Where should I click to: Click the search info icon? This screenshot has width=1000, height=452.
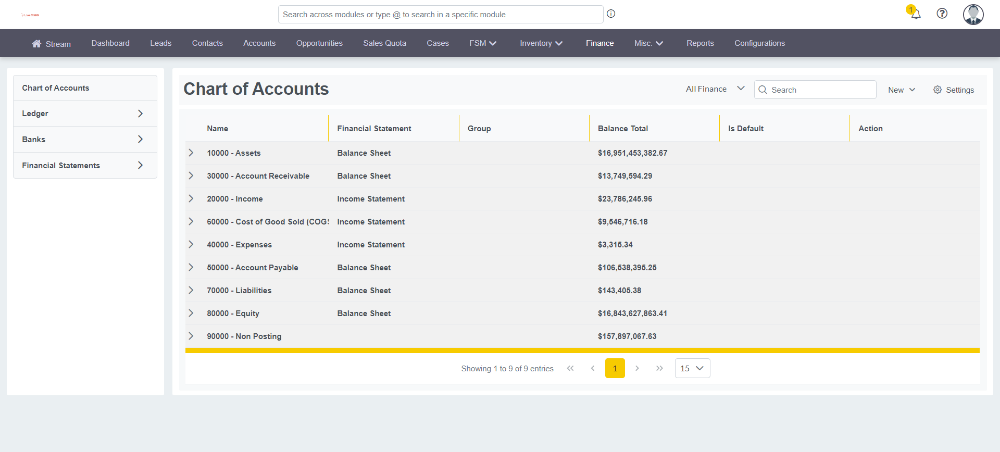tap(611, 14)
